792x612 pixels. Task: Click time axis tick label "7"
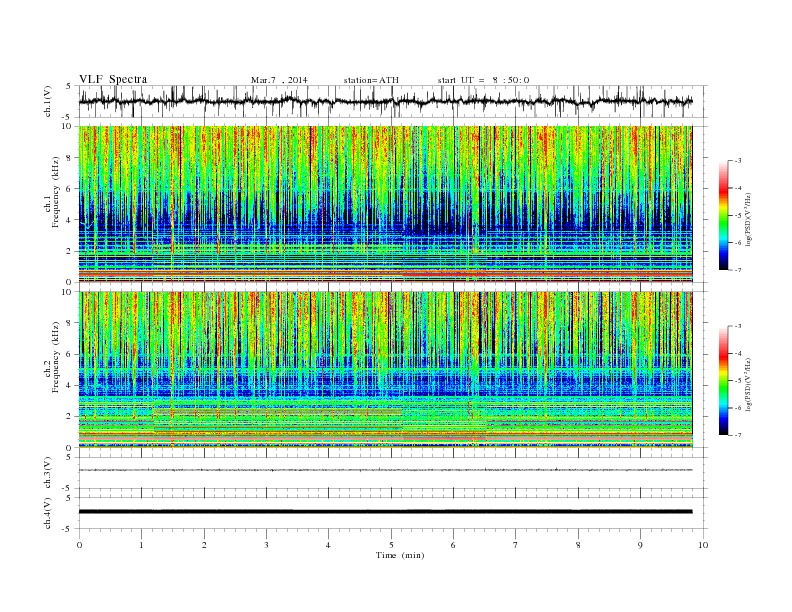click(x=516, y=545)
